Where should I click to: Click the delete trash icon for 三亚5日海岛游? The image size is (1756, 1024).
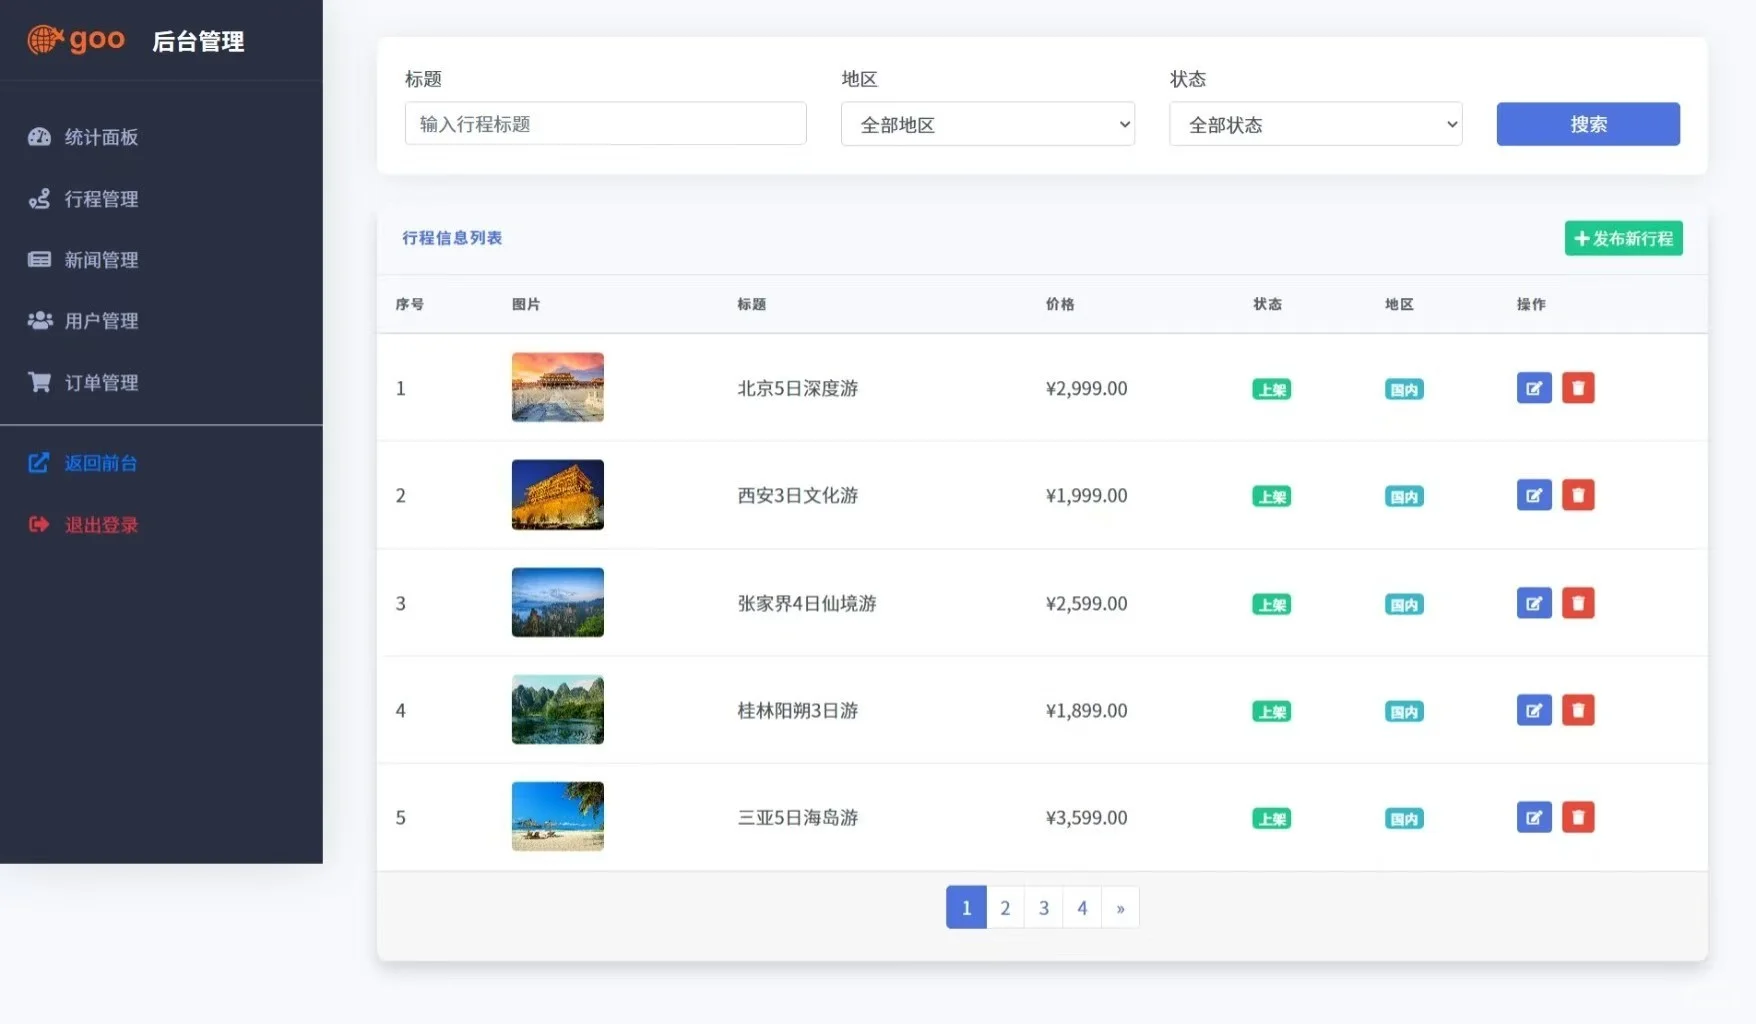(x=1578, y=817)
